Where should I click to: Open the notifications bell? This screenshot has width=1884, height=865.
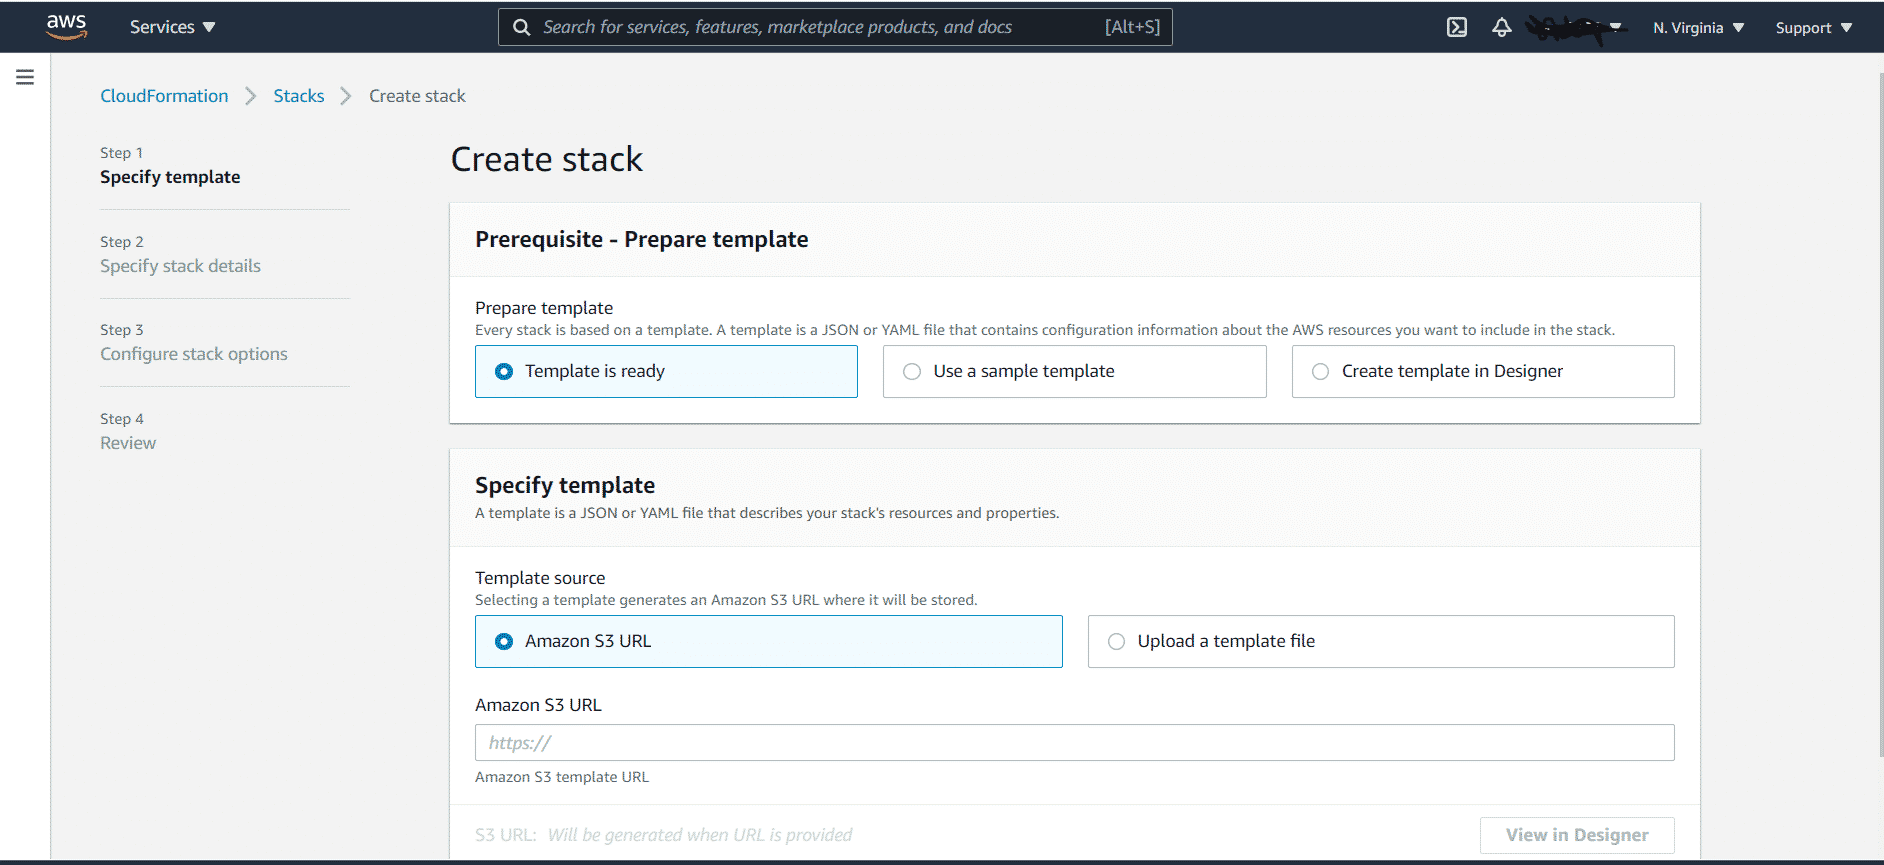1501,28
